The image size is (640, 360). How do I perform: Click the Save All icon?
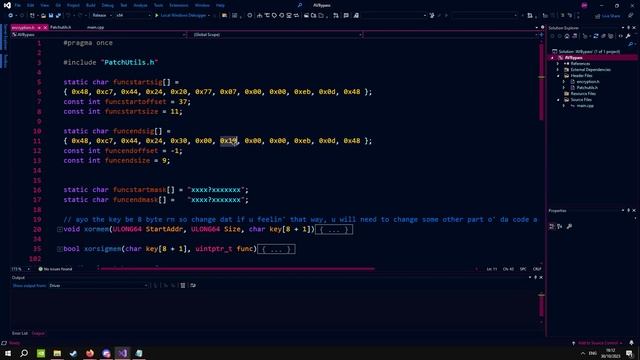tap(58, 16)
